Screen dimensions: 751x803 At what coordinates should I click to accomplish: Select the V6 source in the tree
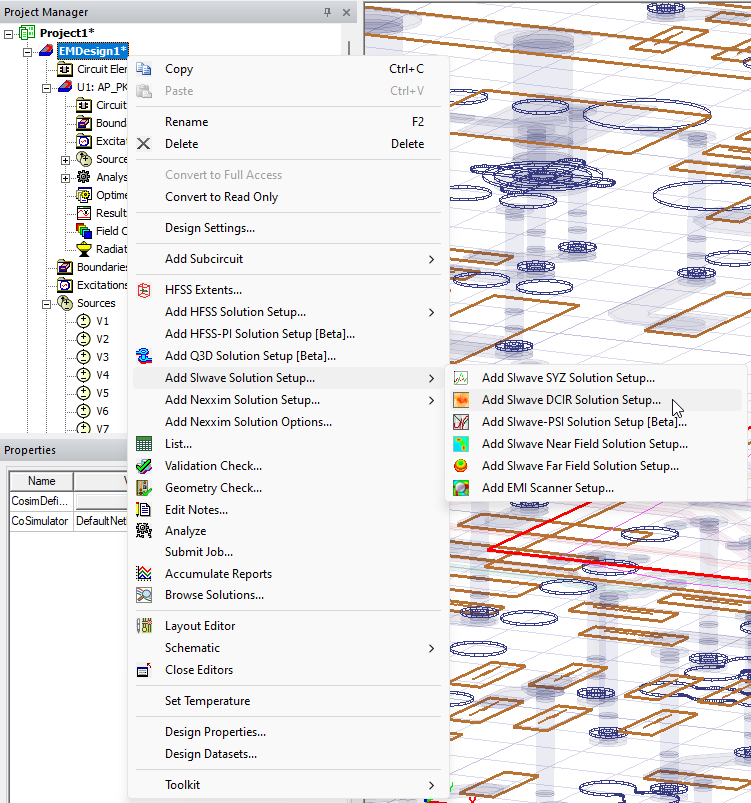[102, 411]
